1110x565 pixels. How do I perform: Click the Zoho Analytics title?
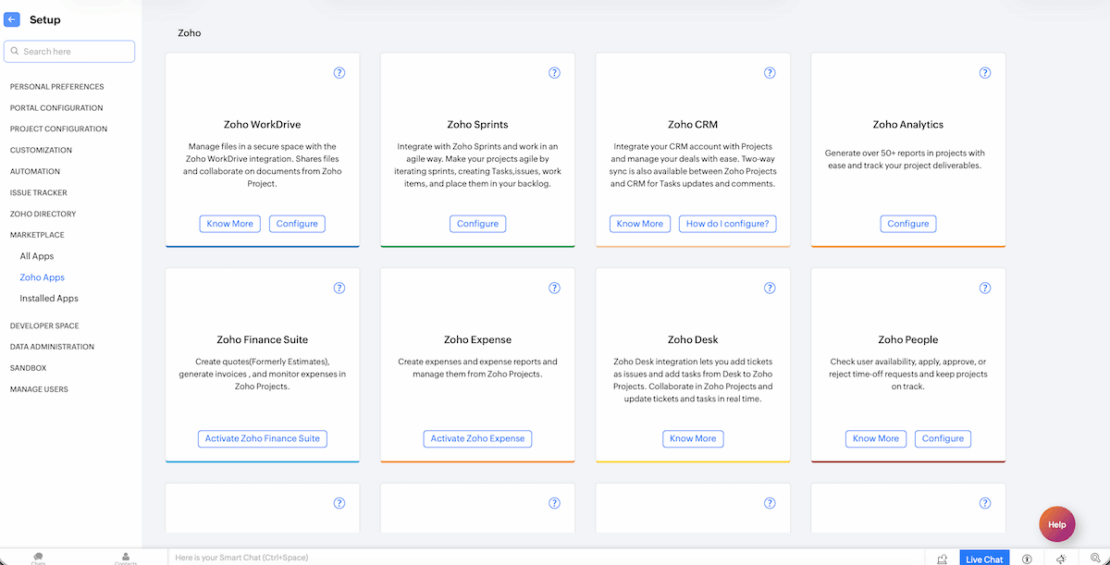pos(908,125)
